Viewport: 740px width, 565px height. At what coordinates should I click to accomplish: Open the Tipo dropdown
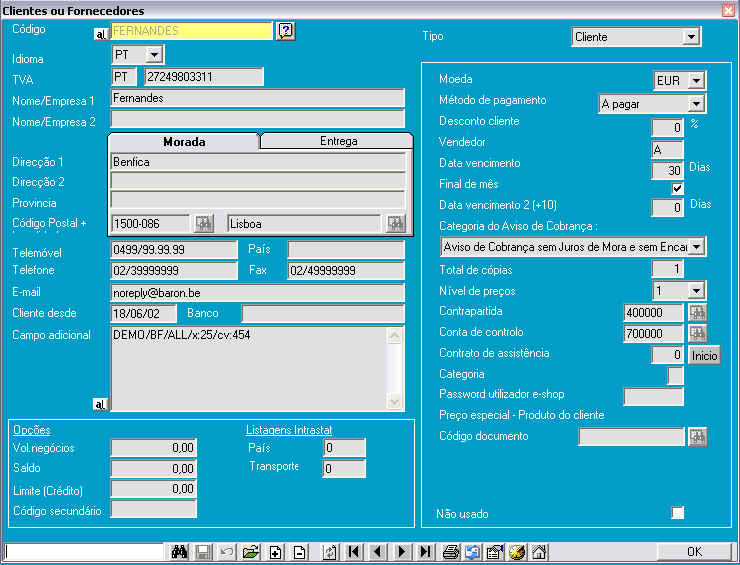pyautogui.click(x=690, y=37)
